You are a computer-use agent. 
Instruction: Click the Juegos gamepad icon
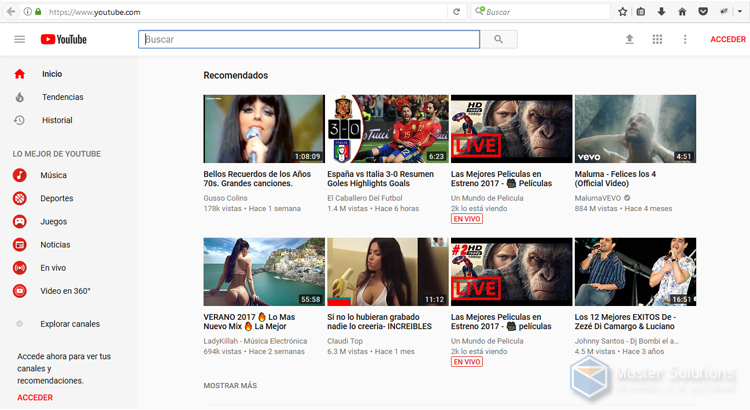point(20,222)
